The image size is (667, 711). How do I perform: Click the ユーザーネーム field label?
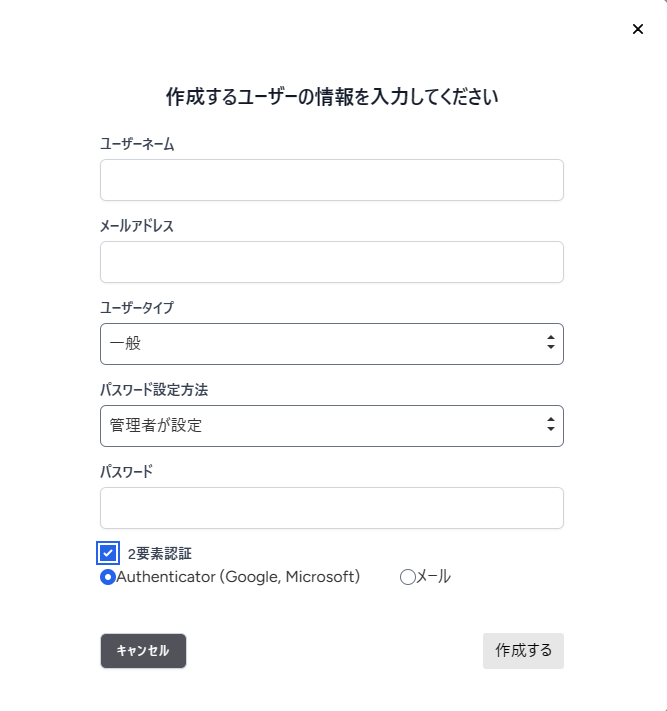point(137,144)
